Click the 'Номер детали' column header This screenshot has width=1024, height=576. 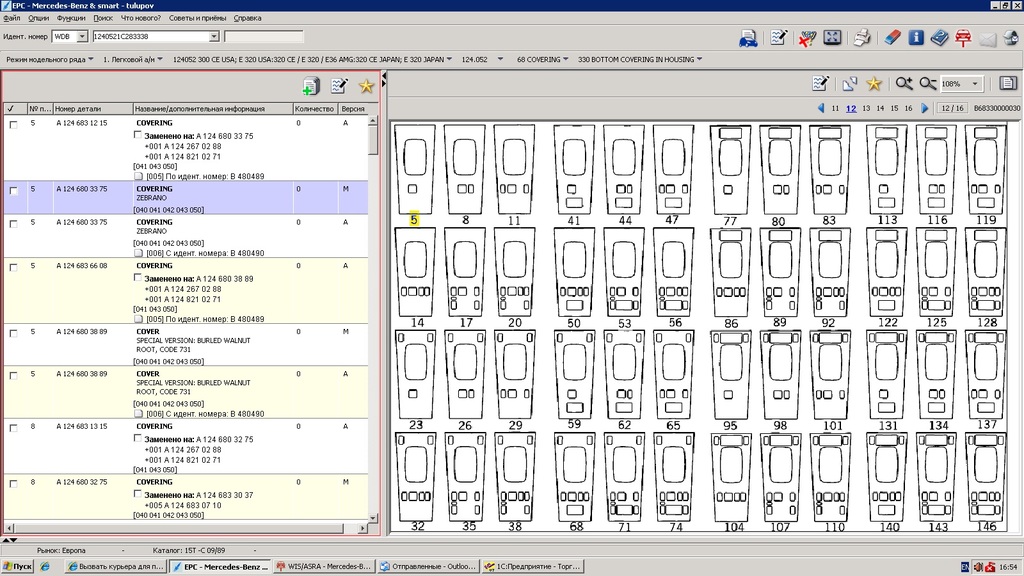click(93, 108)
